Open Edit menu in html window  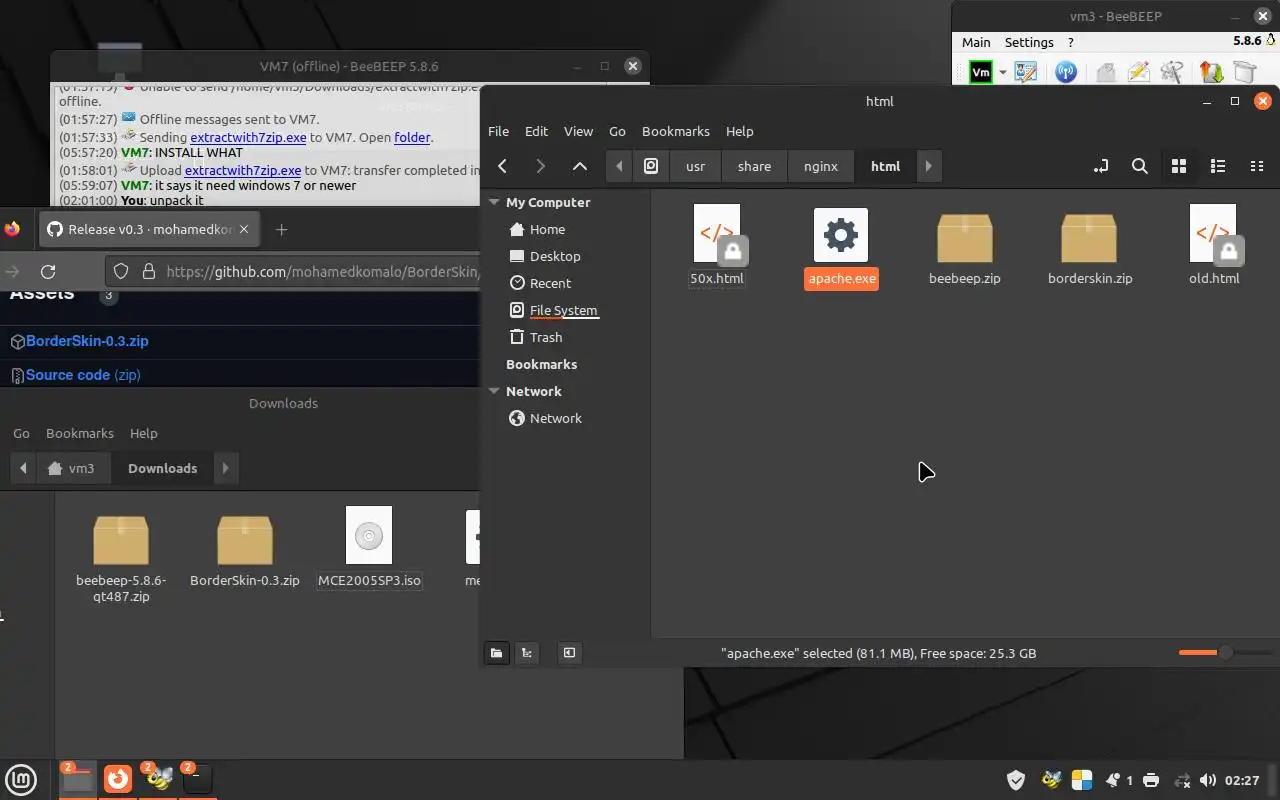point(536,131)
